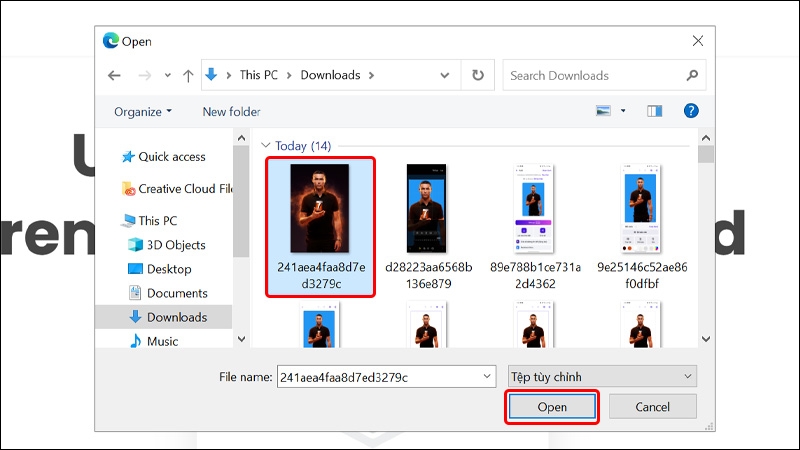Click the Desktop icon in the sidebar
The image size is (800, 450).
pos(135,268)
